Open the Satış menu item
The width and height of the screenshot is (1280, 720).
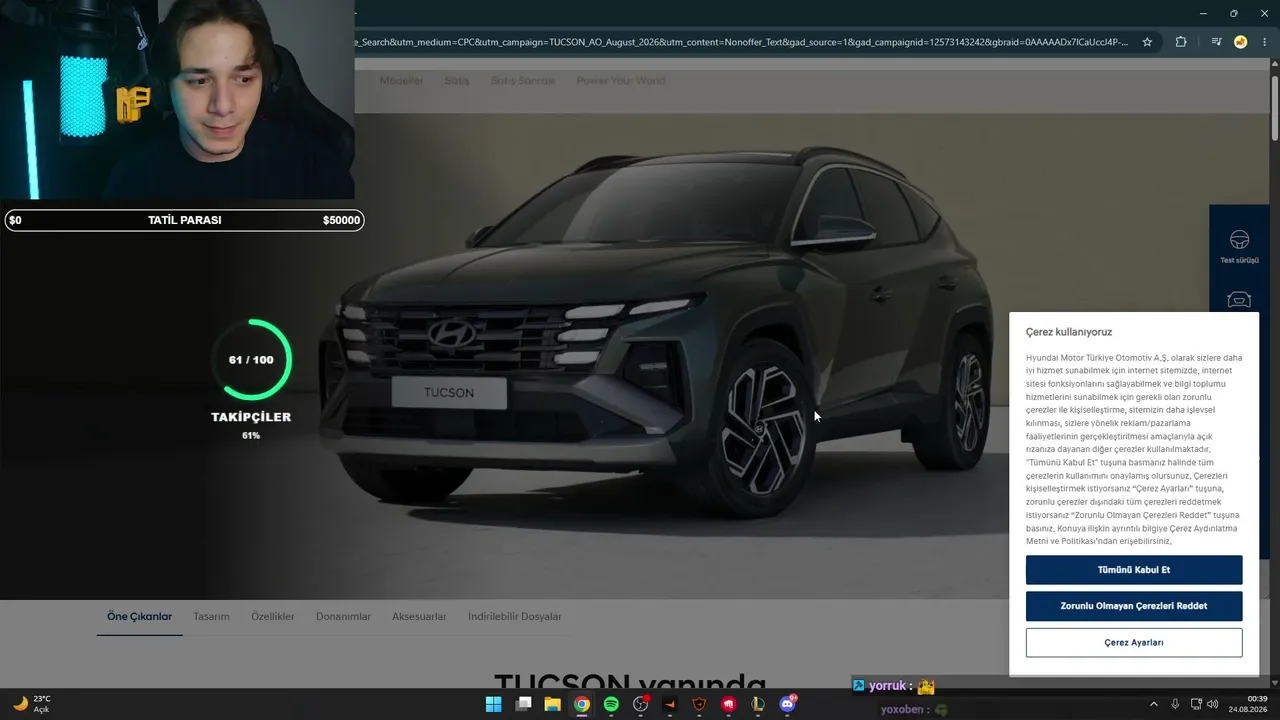pyautogui.click(x=457, y=80)
